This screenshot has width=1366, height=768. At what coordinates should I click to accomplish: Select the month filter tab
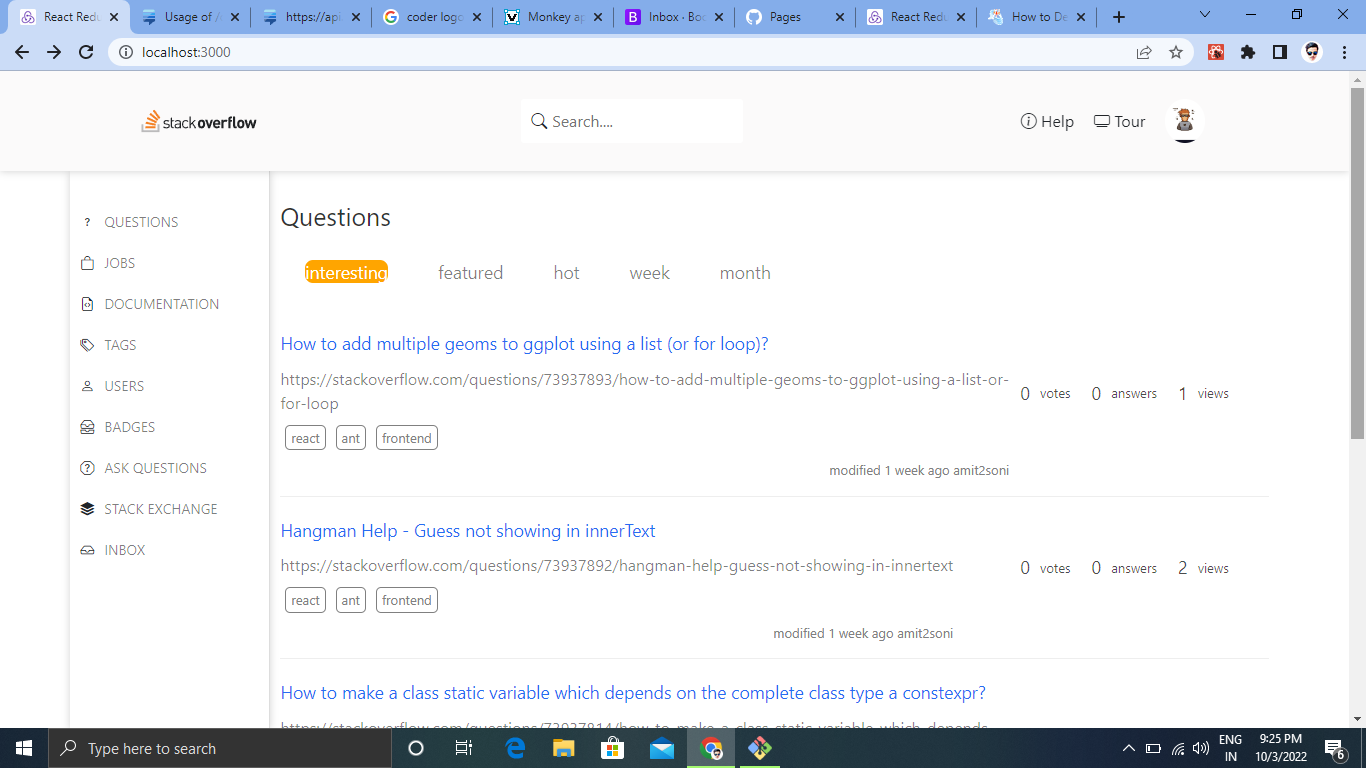coord(744,272)
